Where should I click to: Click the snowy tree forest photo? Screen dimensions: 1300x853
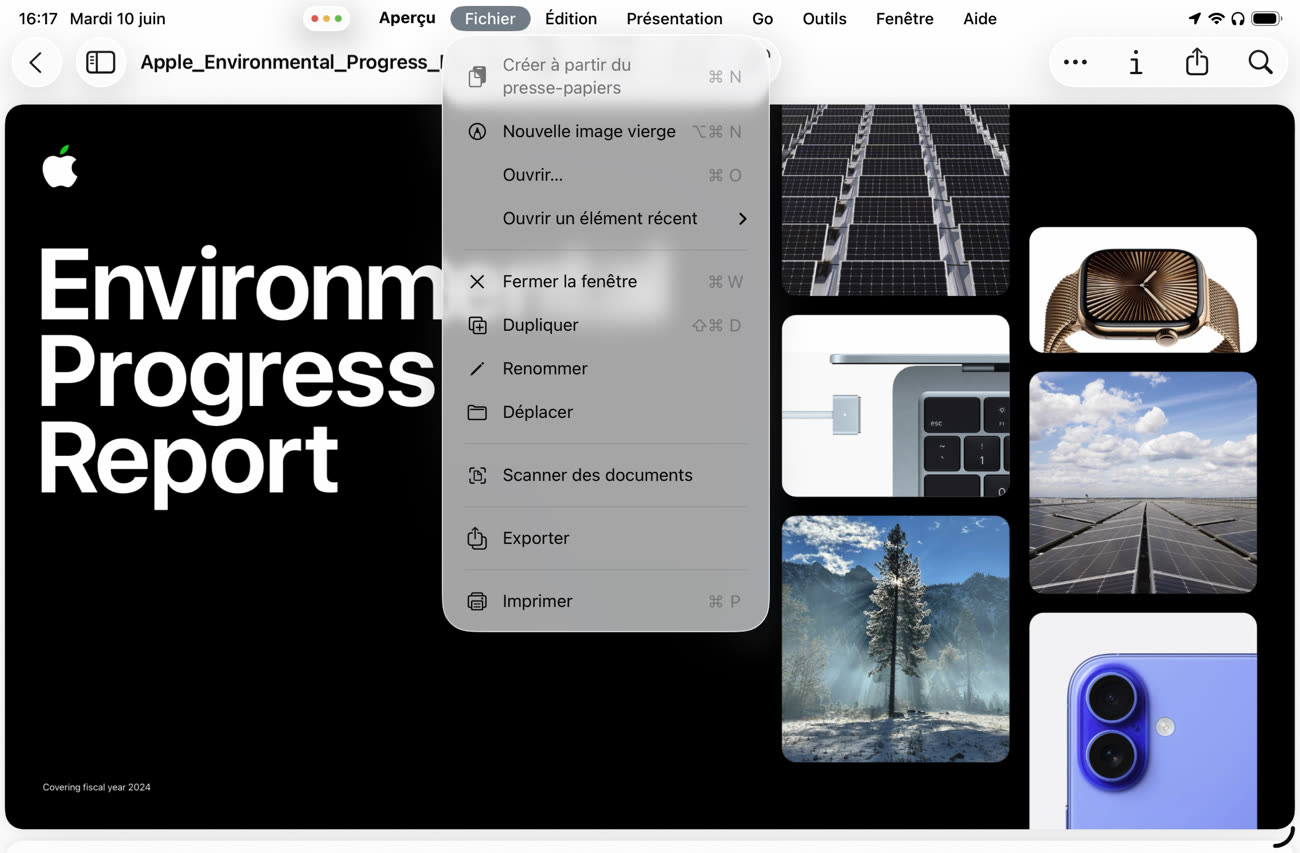[x=895, y=639]
